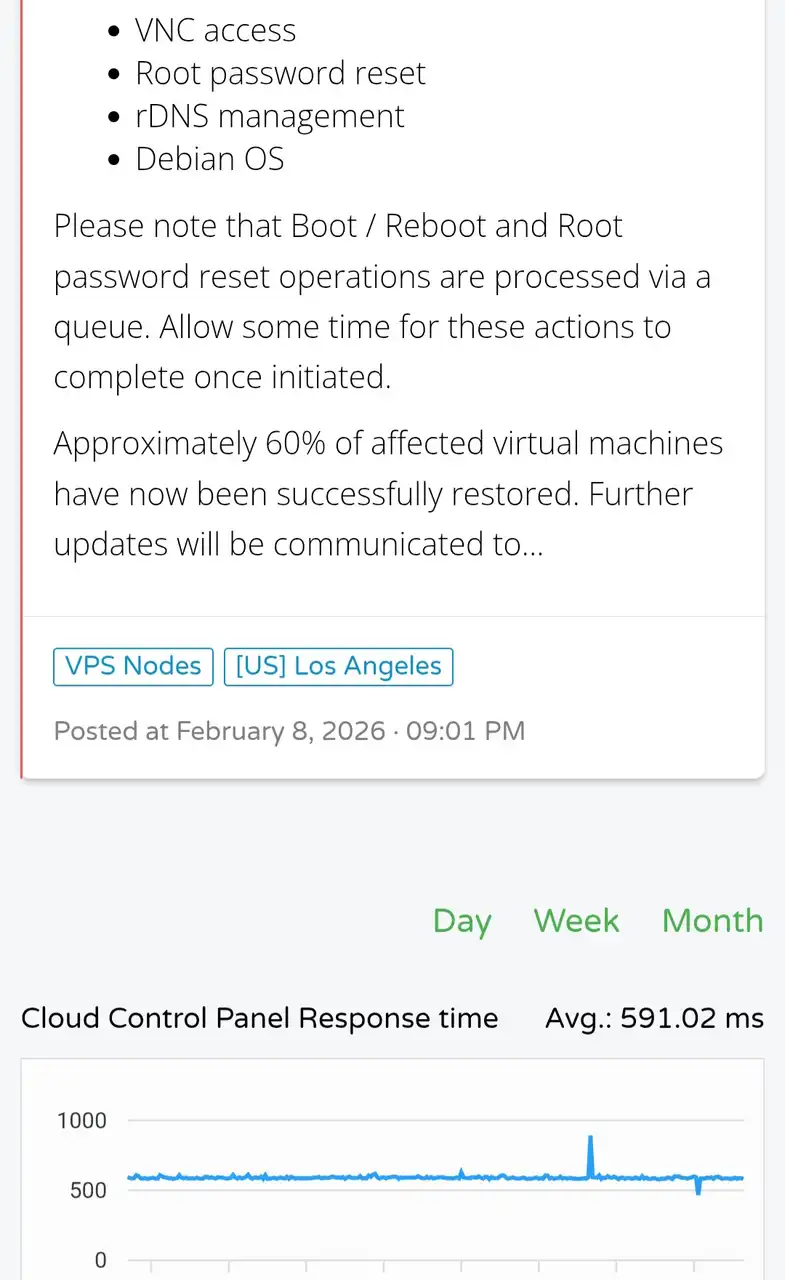
Task: Expand truncated text ending 'communicated to…'
Action: coord(298,545)
